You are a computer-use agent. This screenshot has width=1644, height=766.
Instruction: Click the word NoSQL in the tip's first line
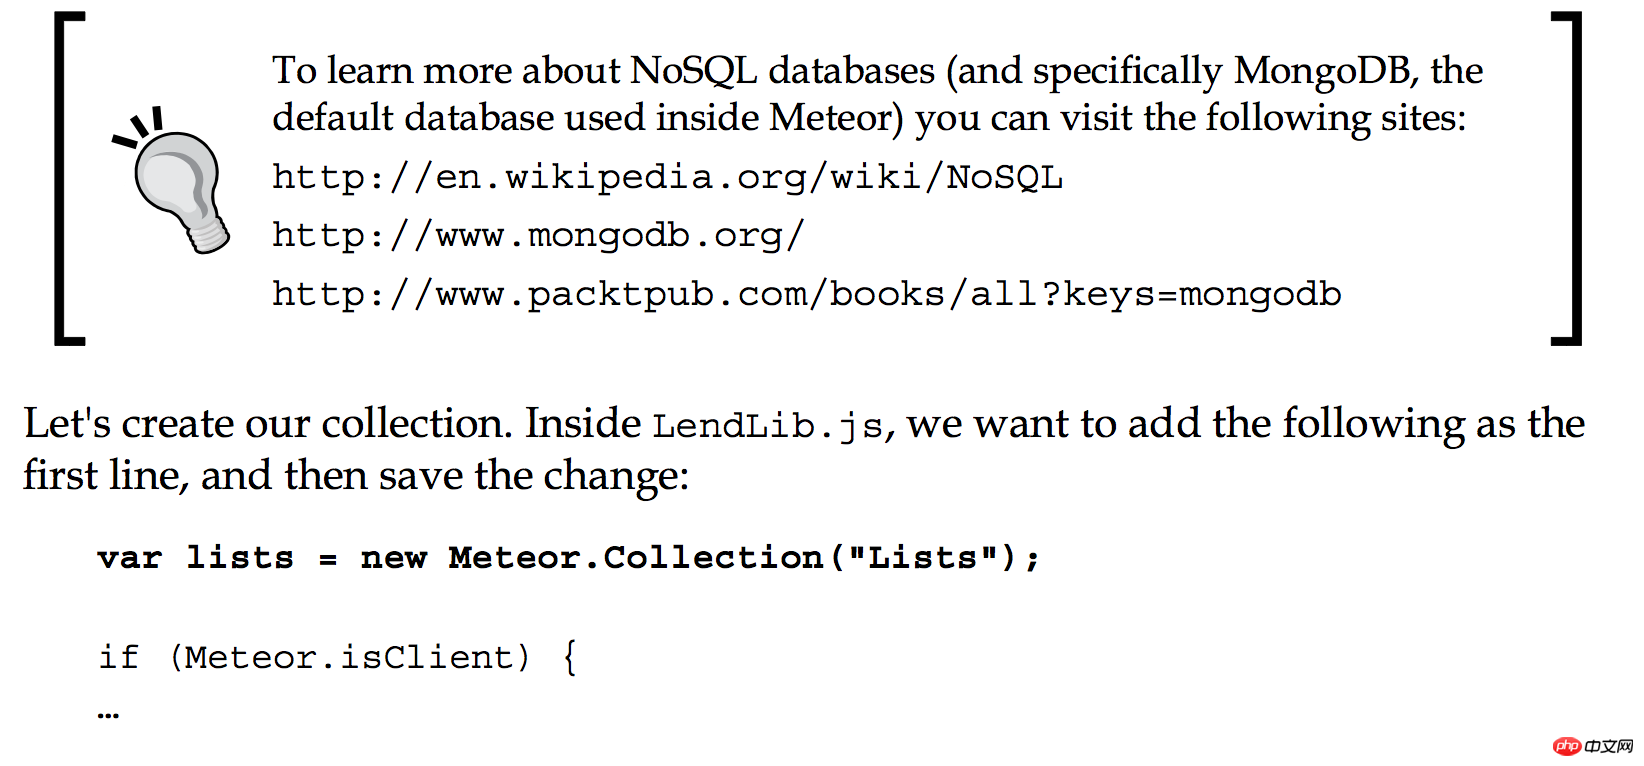693,71
